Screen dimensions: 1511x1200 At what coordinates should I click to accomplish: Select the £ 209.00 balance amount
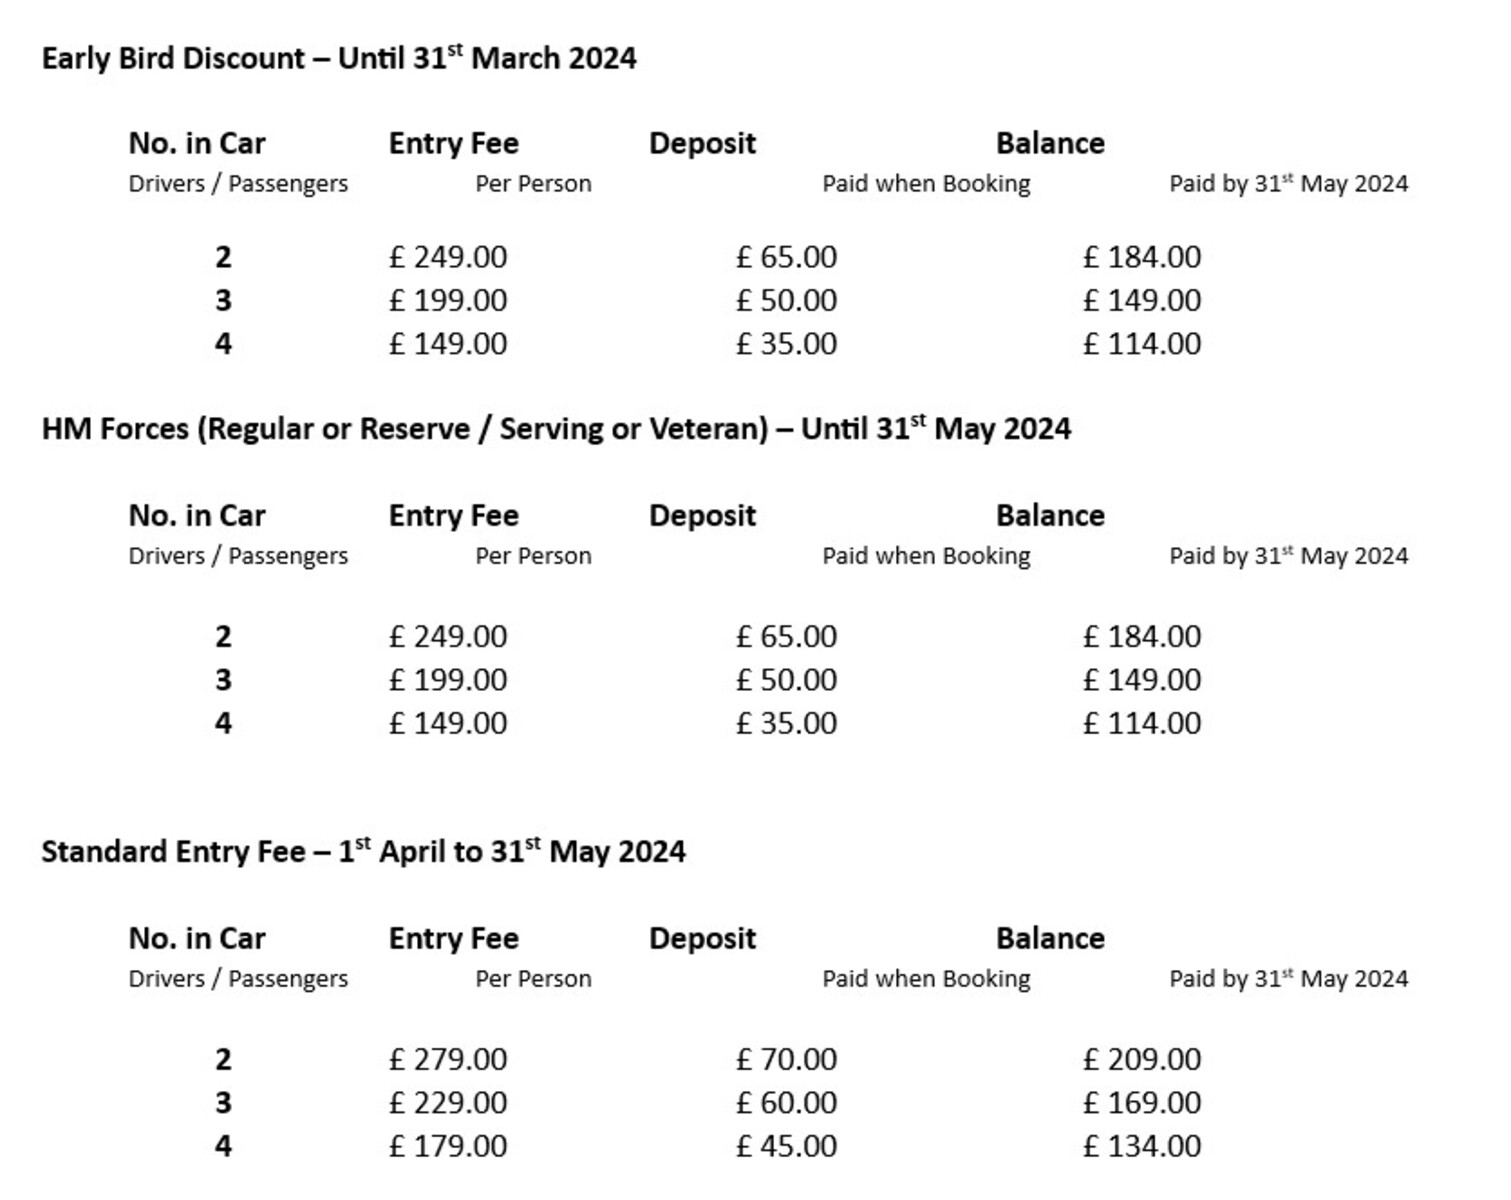1141,1059
